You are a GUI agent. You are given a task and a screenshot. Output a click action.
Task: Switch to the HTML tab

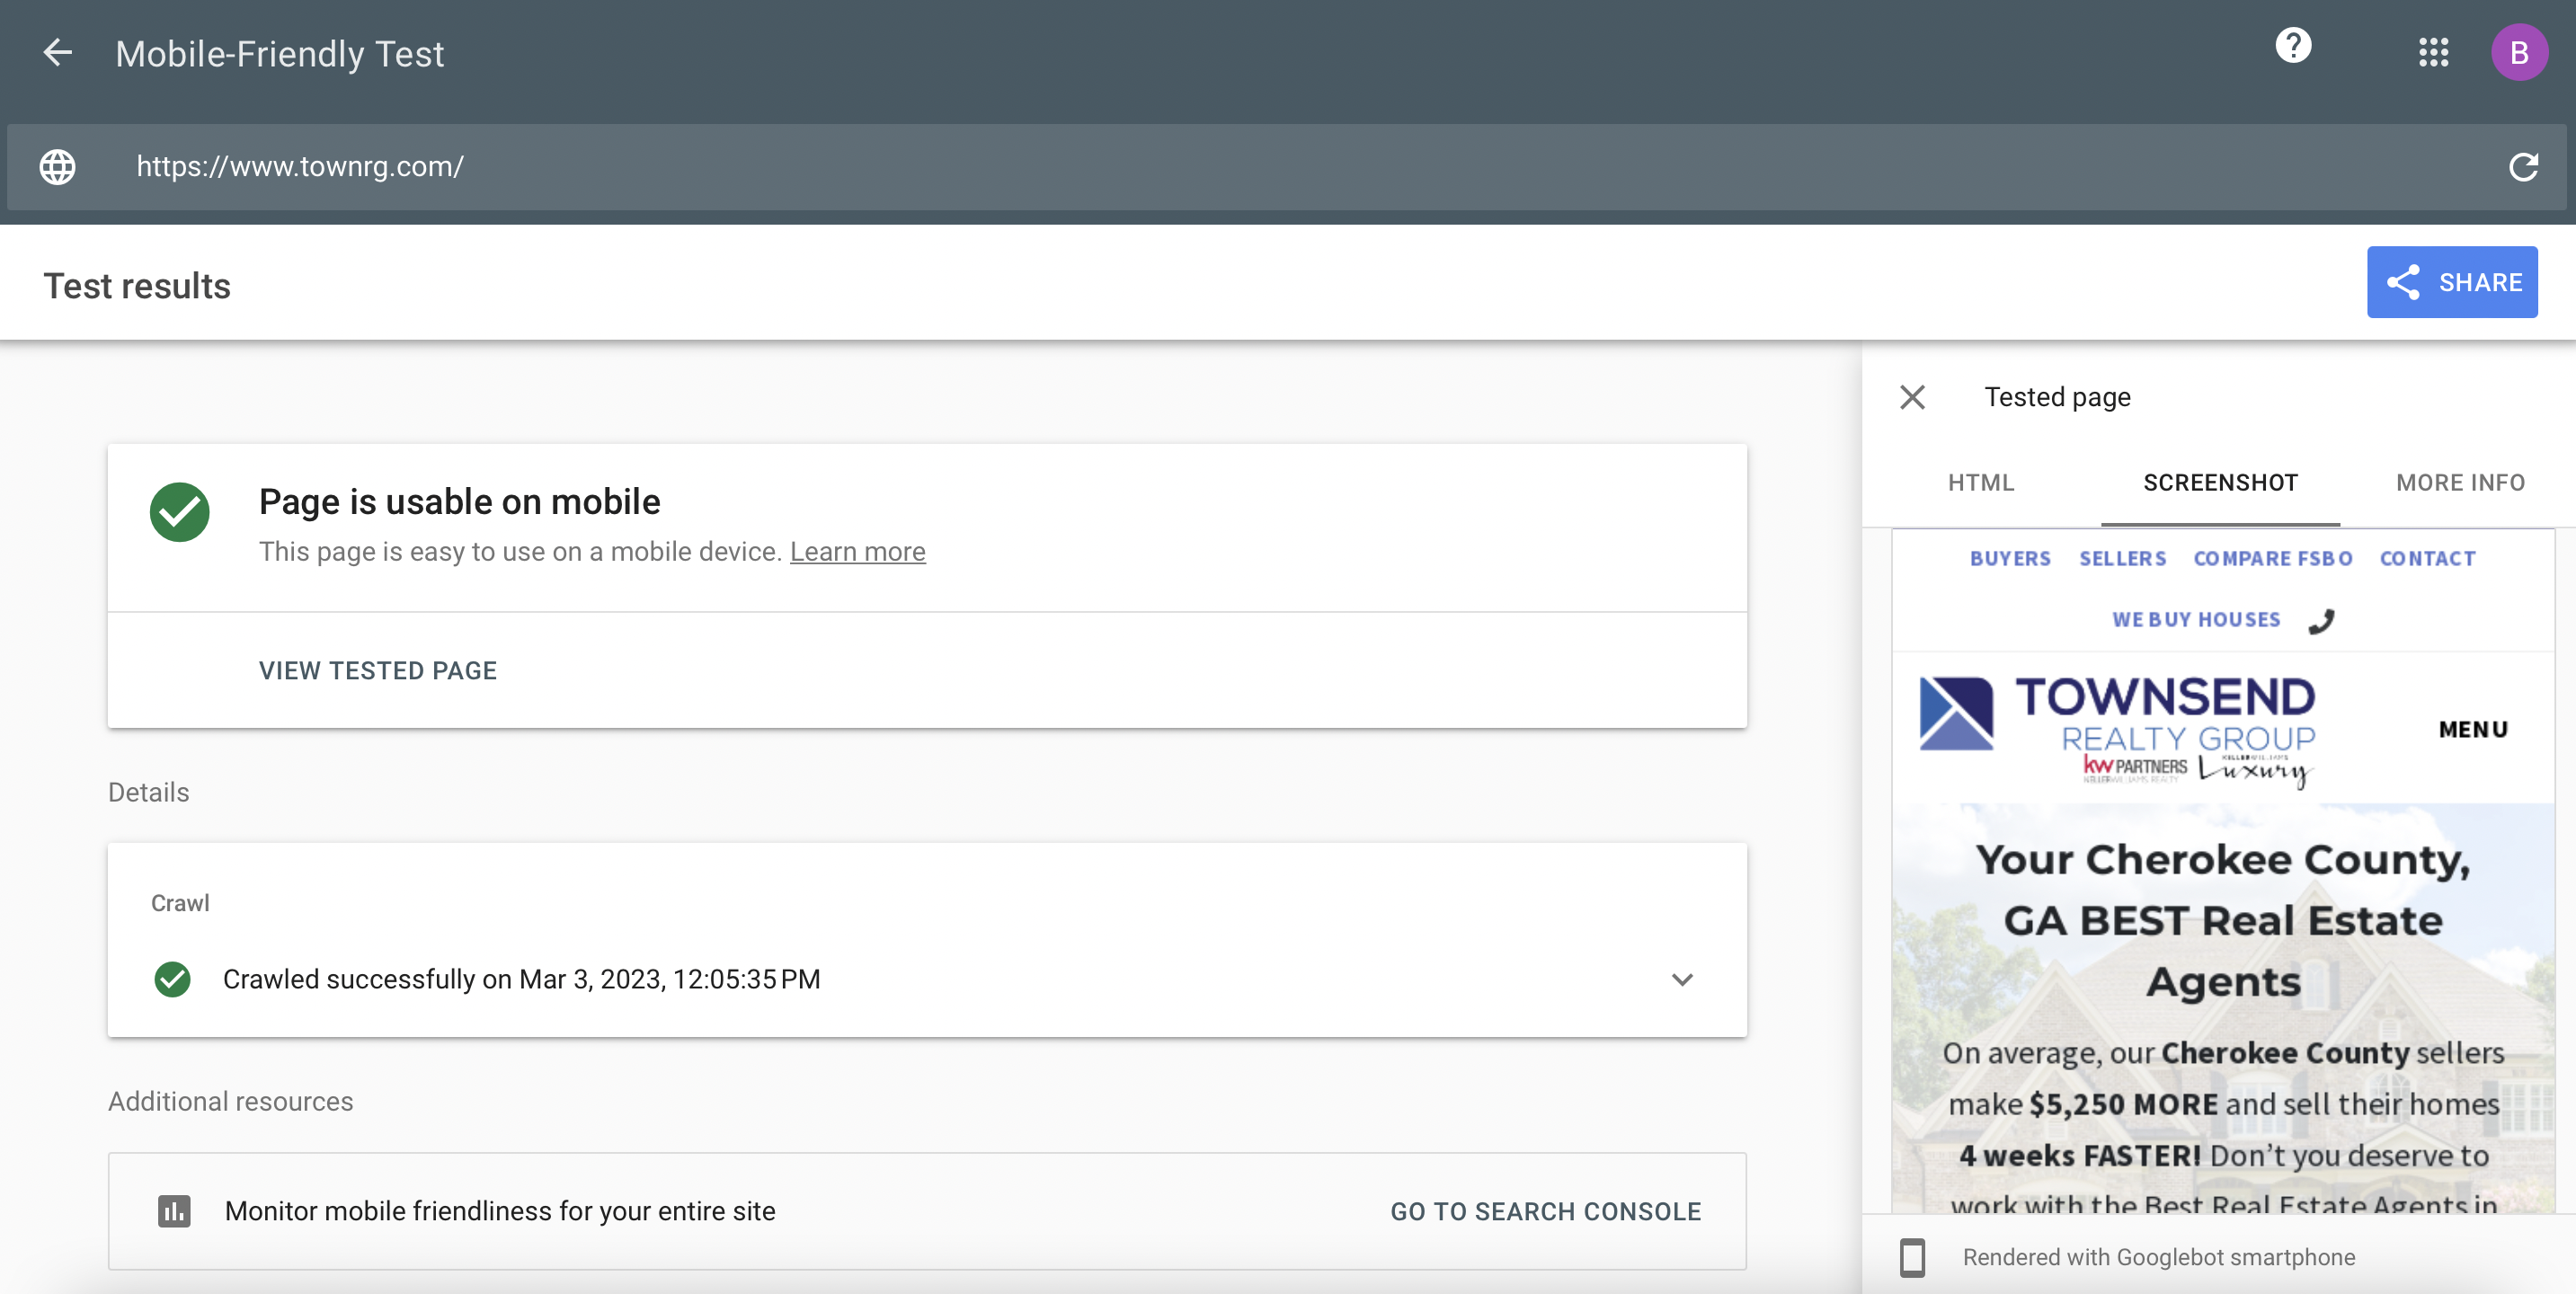tap(1980, 483)
